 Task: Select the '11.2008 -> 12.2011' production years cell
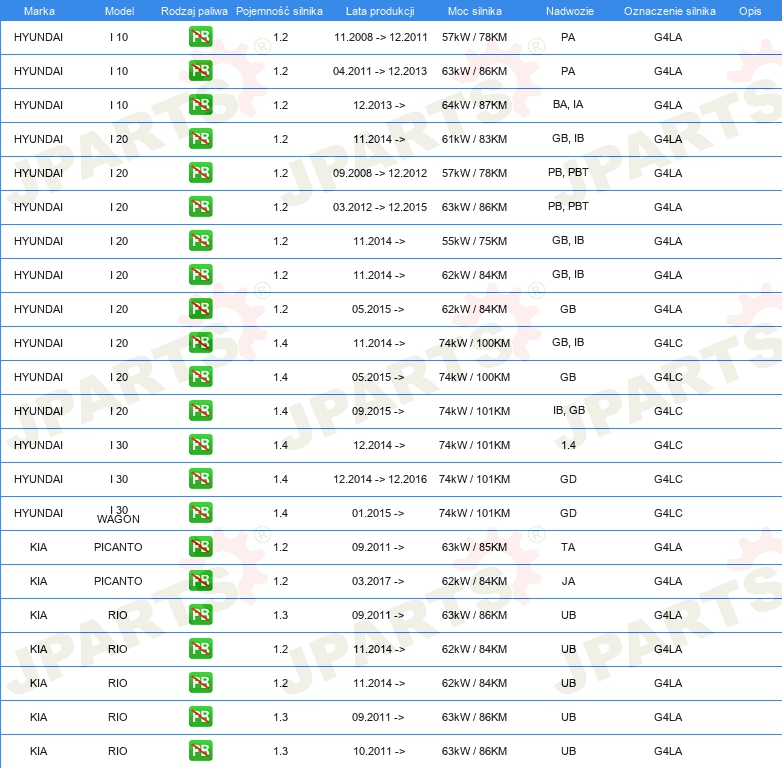point(381,37)
